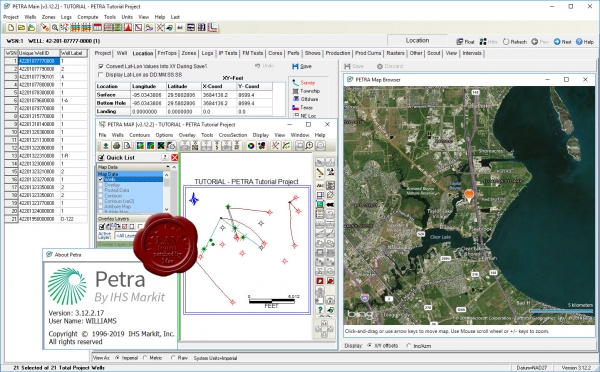Viewport: 600px width, 372px height.
Task: Click the Refresh button in top right toolbar
Action: [x=515, y=42]
